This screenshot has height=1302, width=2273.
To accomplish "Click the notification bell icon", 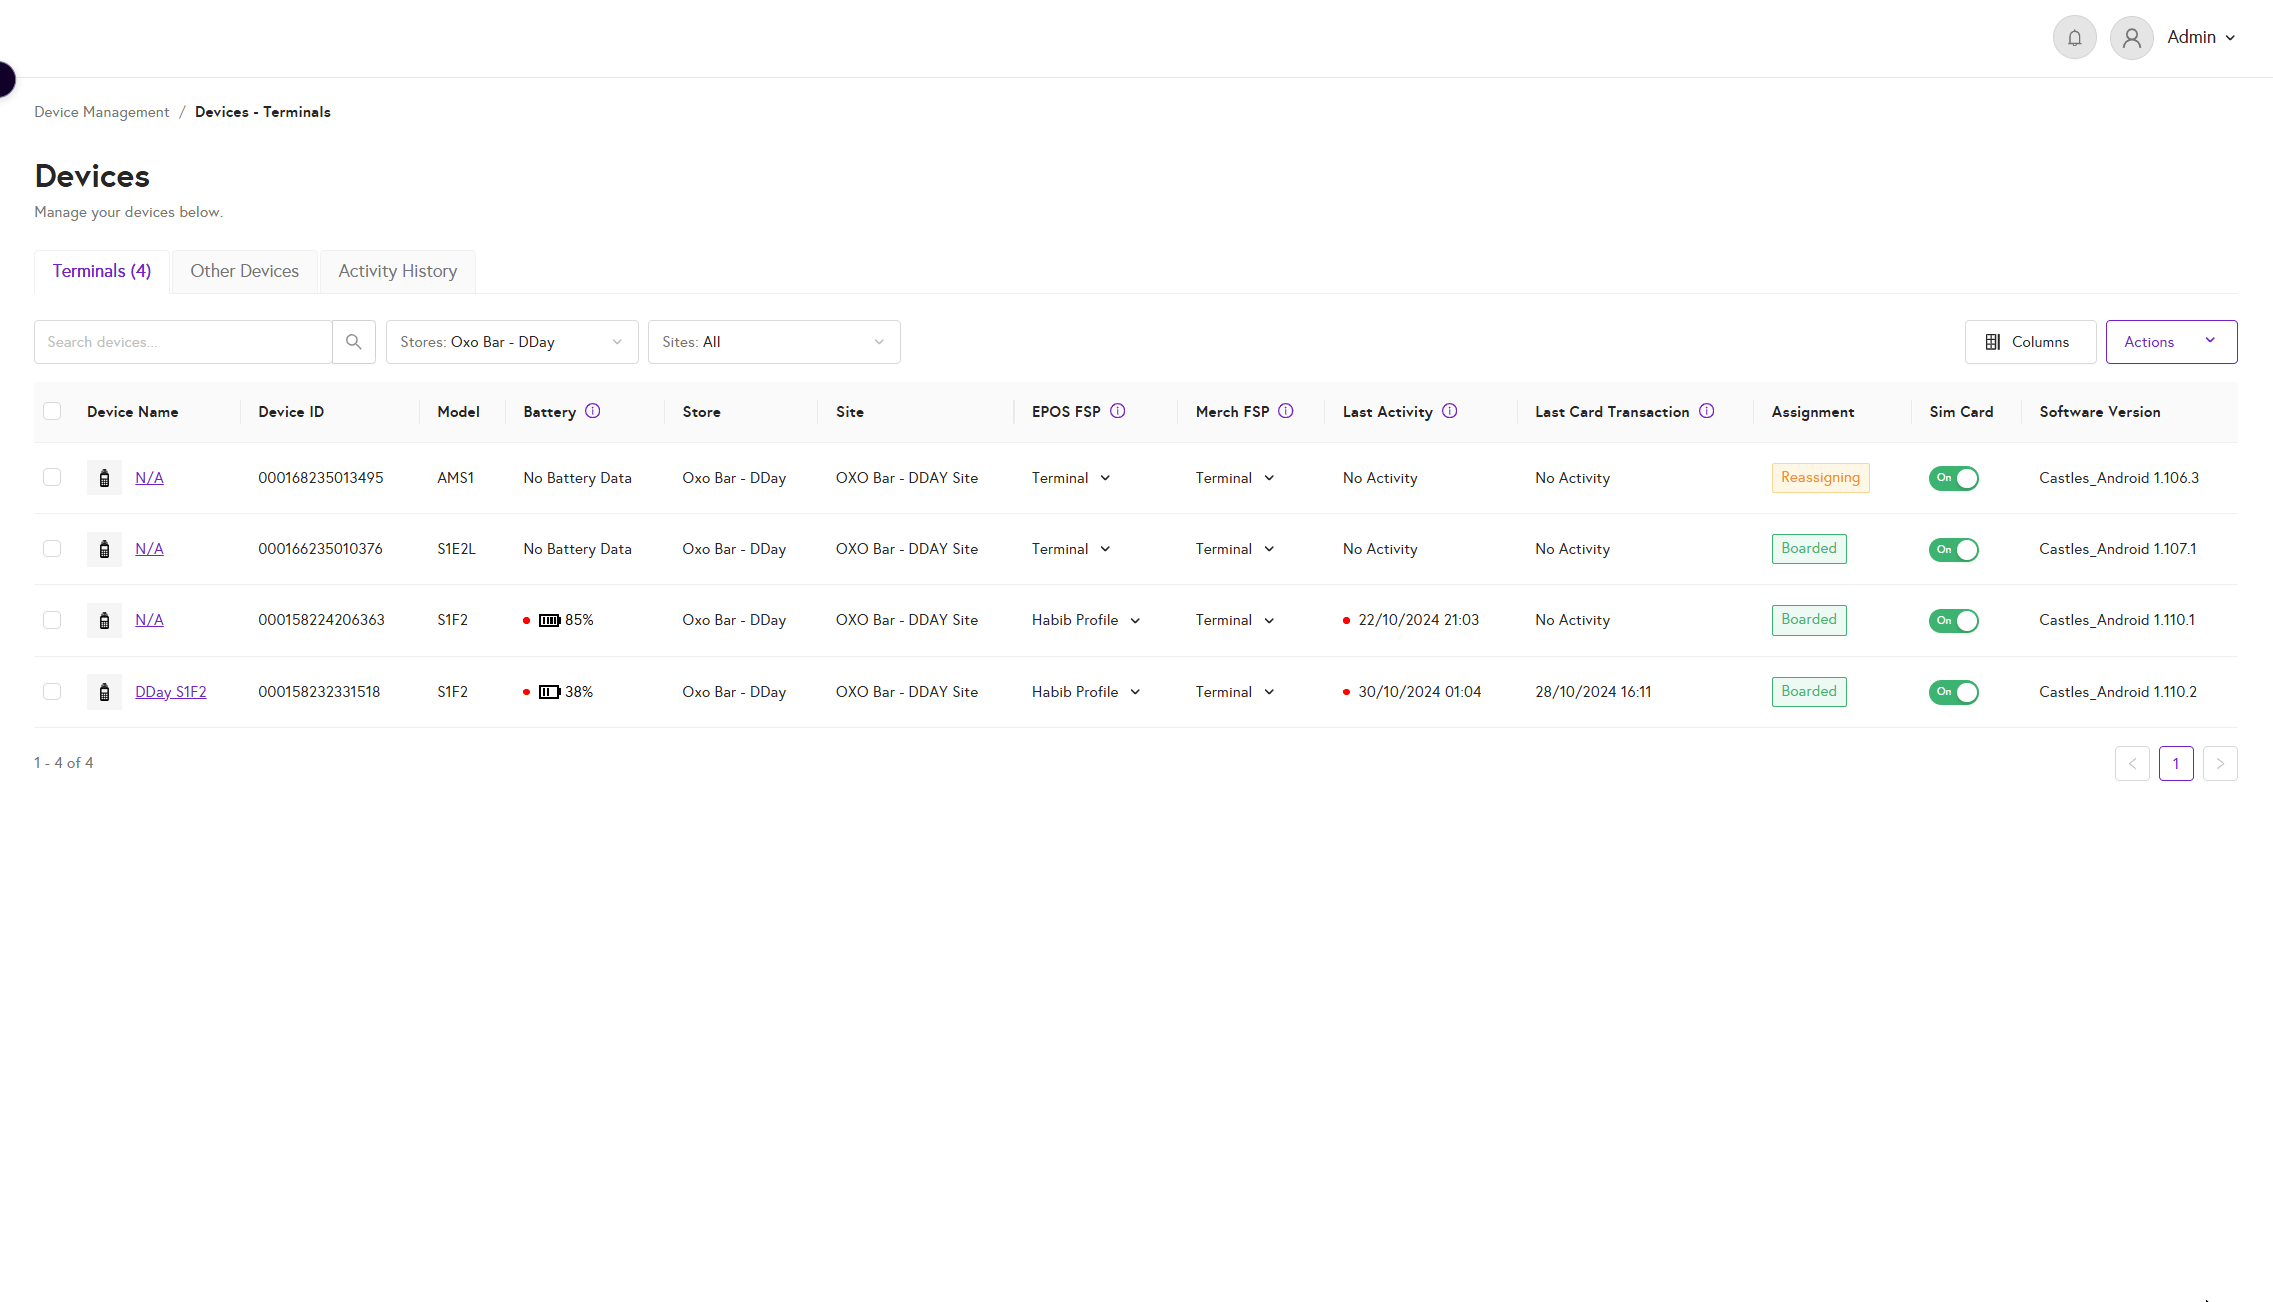I will tap(2074, 38).
